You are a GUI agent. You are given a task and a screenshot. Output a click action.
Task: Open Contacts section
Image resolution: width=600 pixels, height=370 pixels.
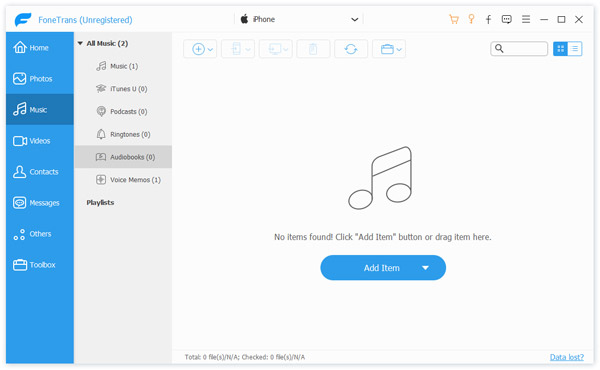39,172
